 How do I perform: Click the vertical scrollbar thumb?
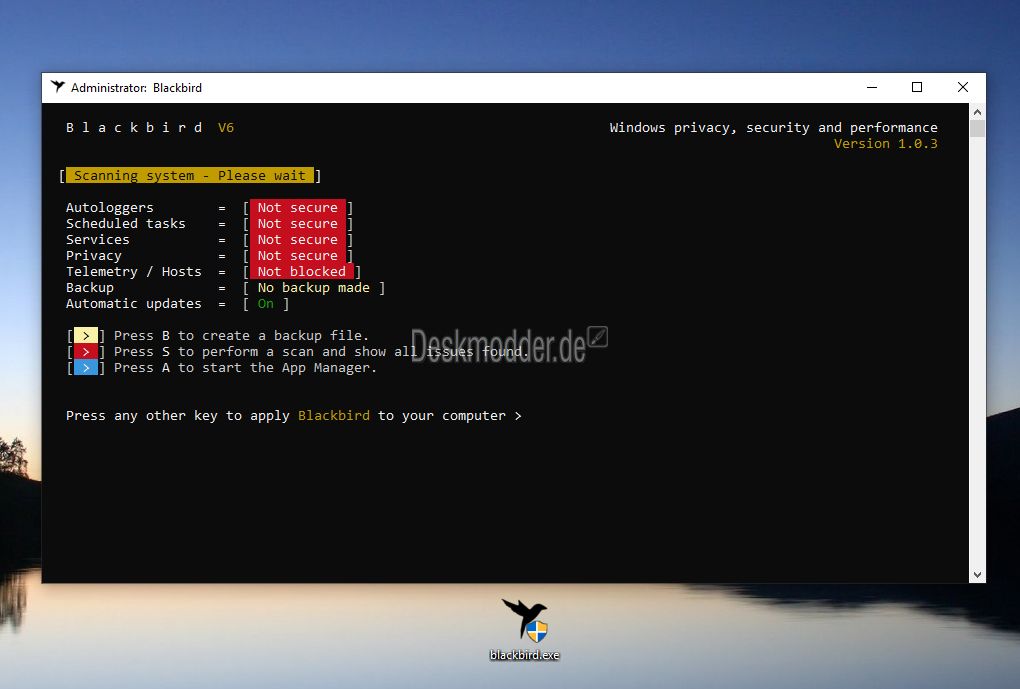click(977, 128)
